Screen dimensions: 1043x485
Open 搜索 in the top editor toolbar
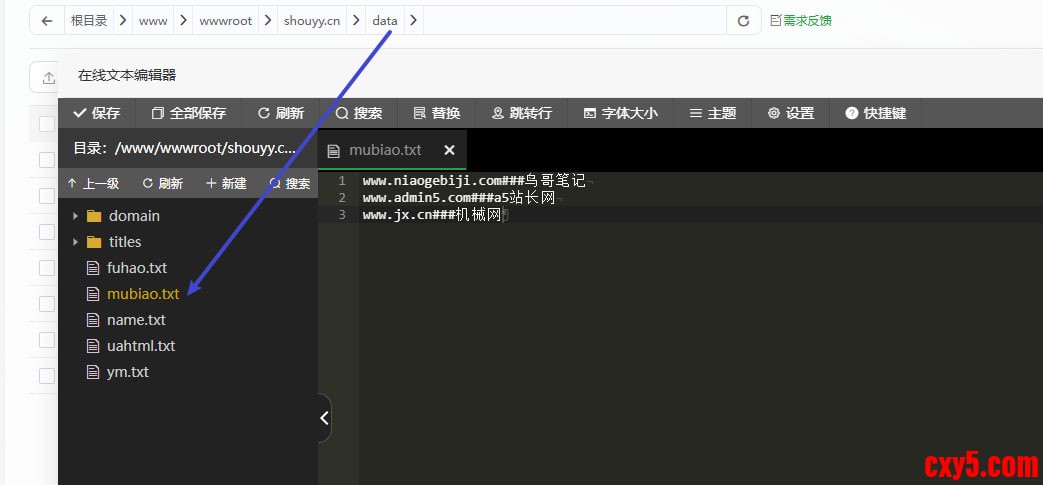pos(359,113)
